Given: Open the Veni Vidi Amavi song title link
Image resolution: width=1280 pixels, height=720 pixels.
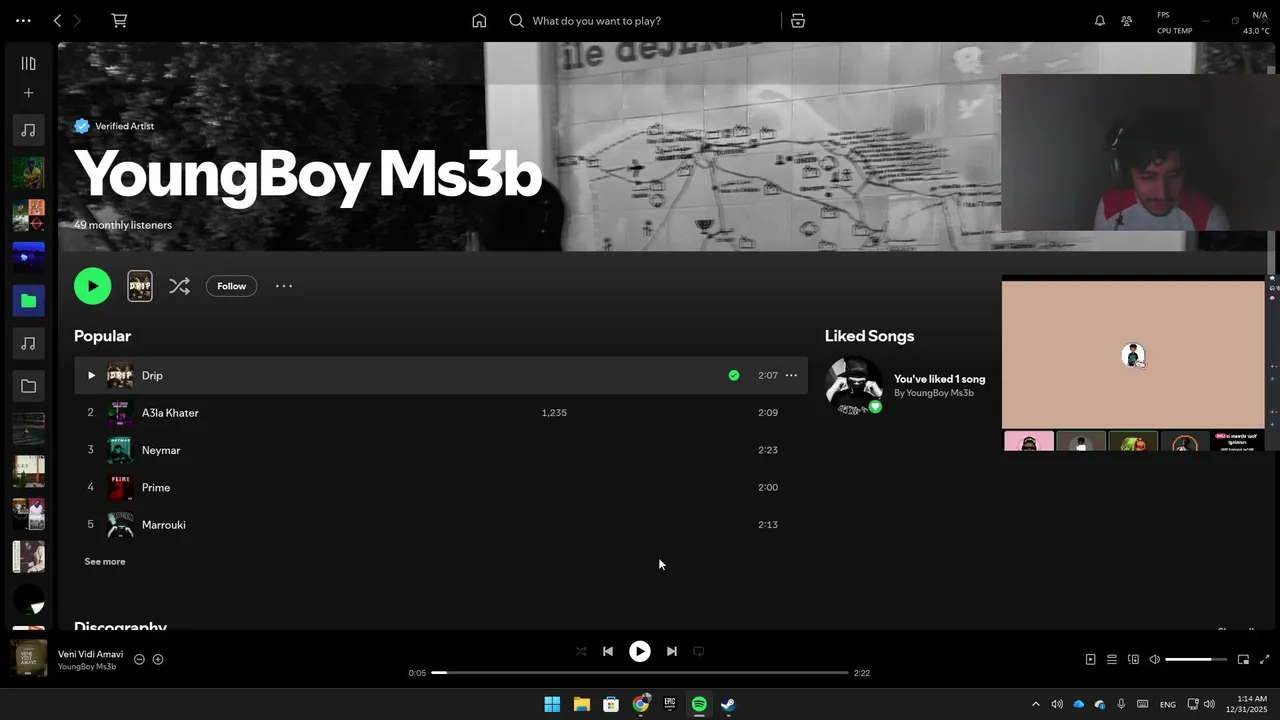Looking at the screenshot, I should (x=90, y=654).
